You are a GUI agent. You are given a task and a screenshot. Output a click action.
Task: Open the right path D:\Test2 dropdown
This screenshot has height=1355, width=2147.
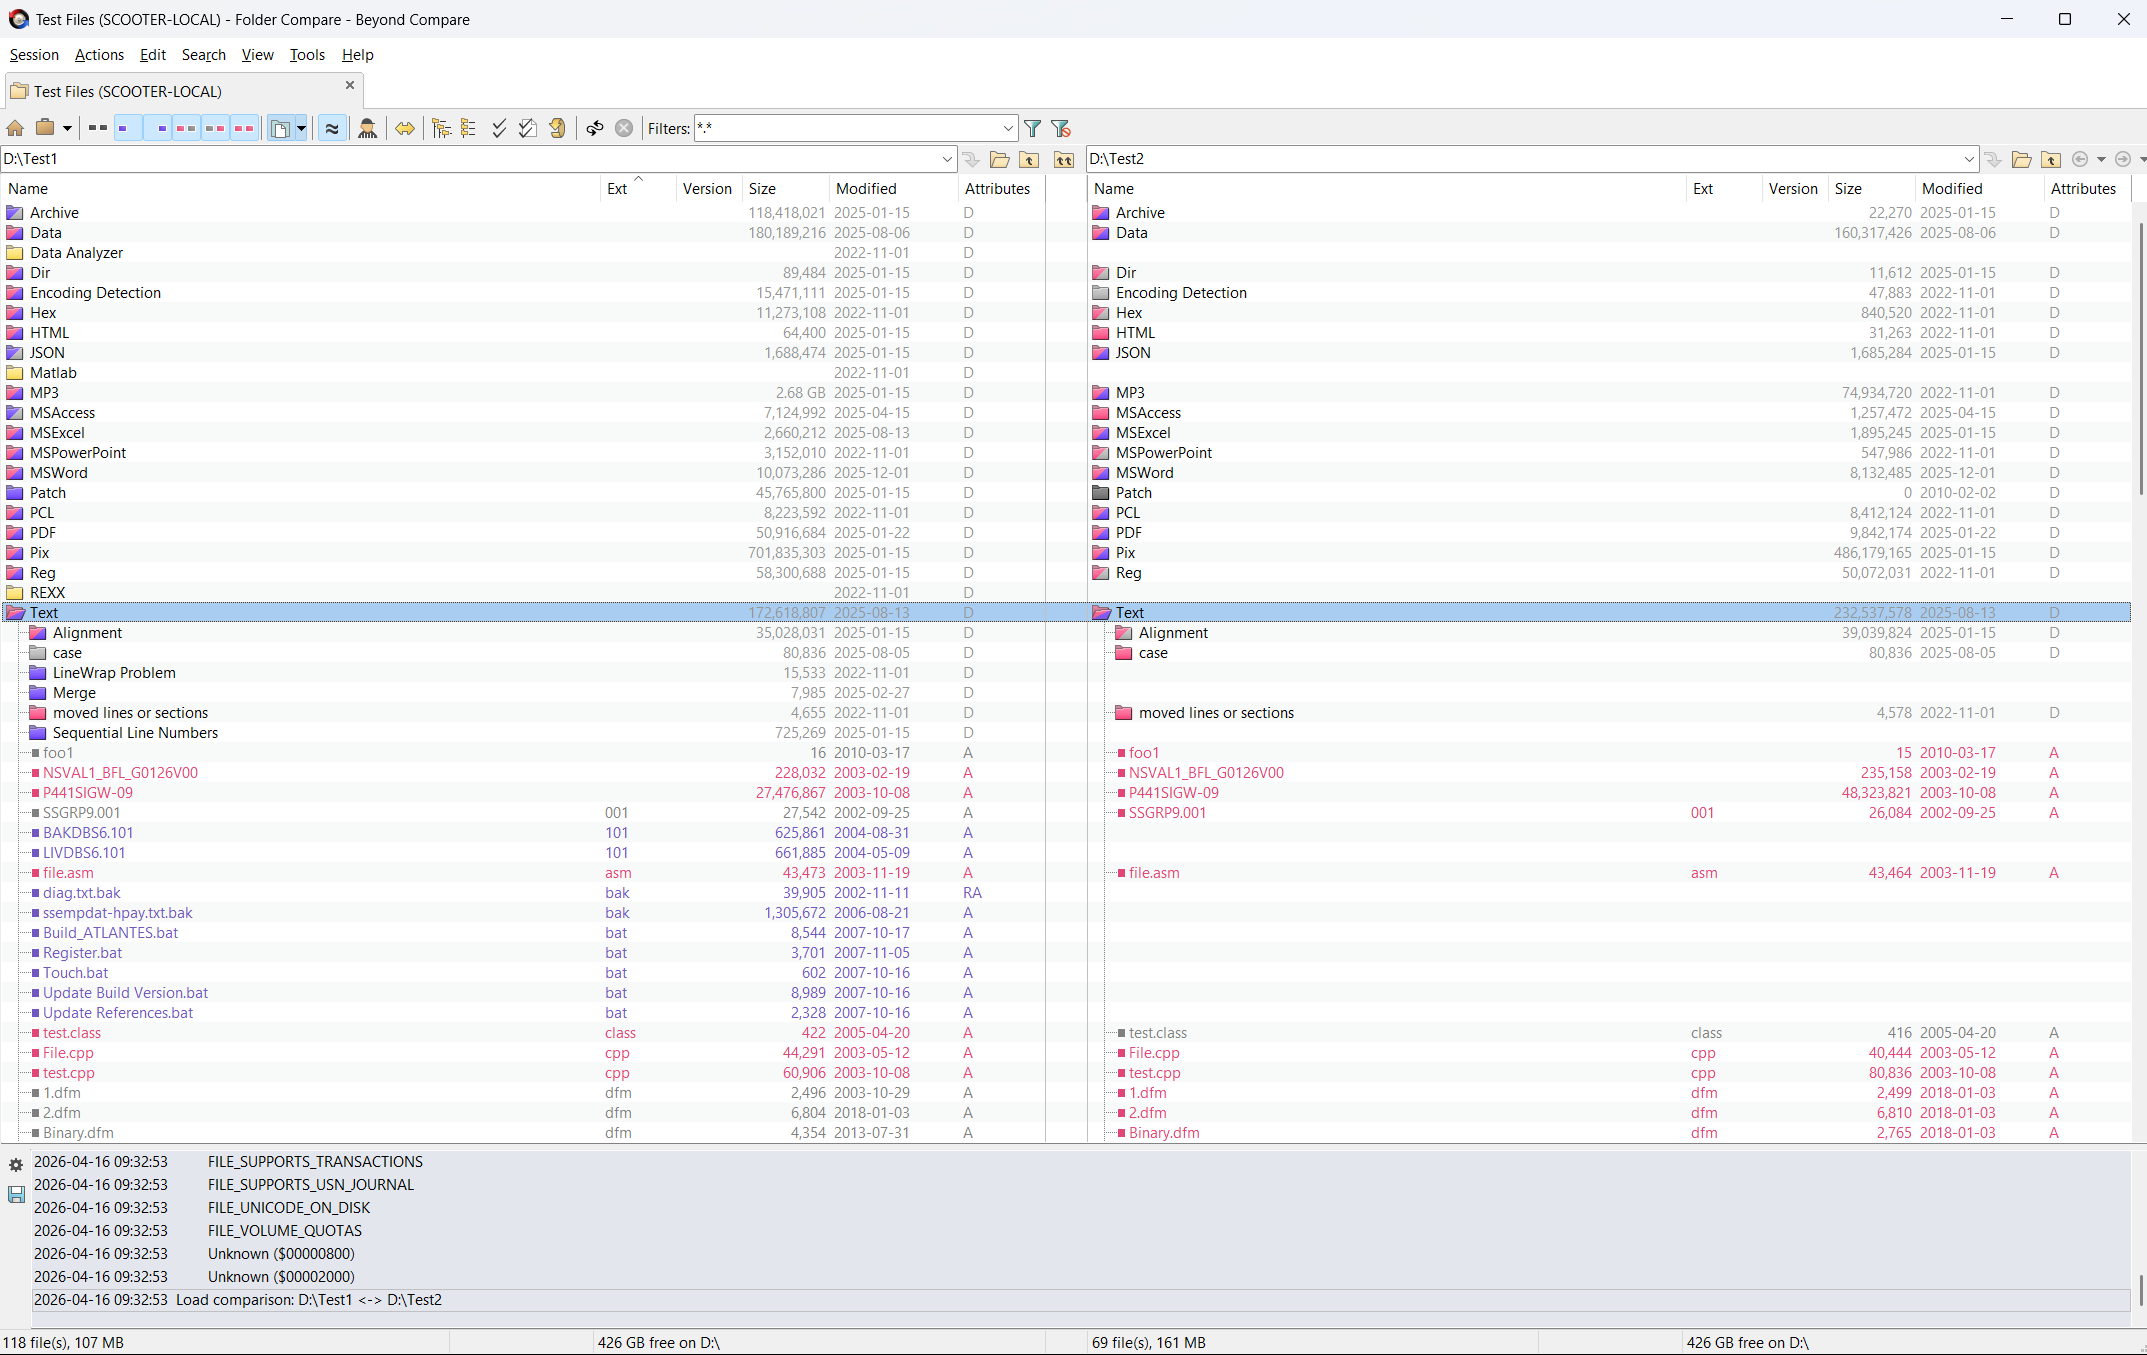click(1968, 159)
